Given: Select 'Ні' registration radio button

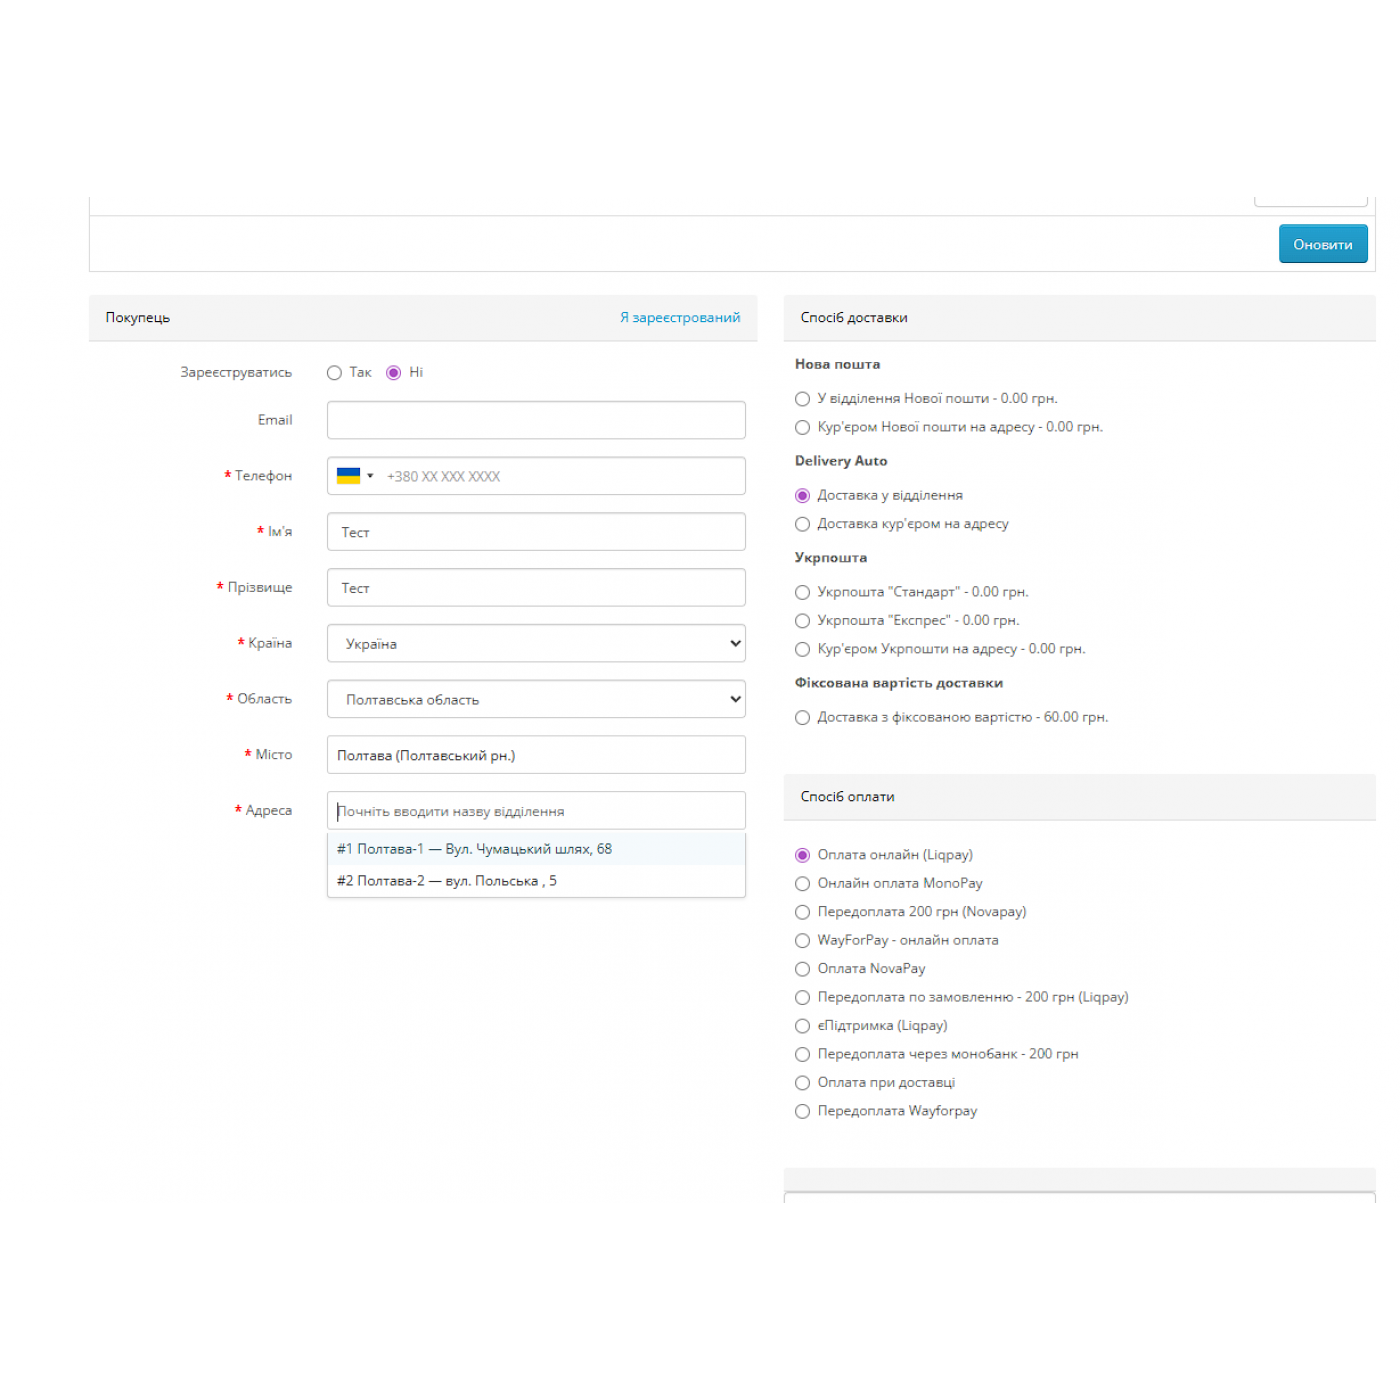Looking at the screenshot, I should point(394,373).
